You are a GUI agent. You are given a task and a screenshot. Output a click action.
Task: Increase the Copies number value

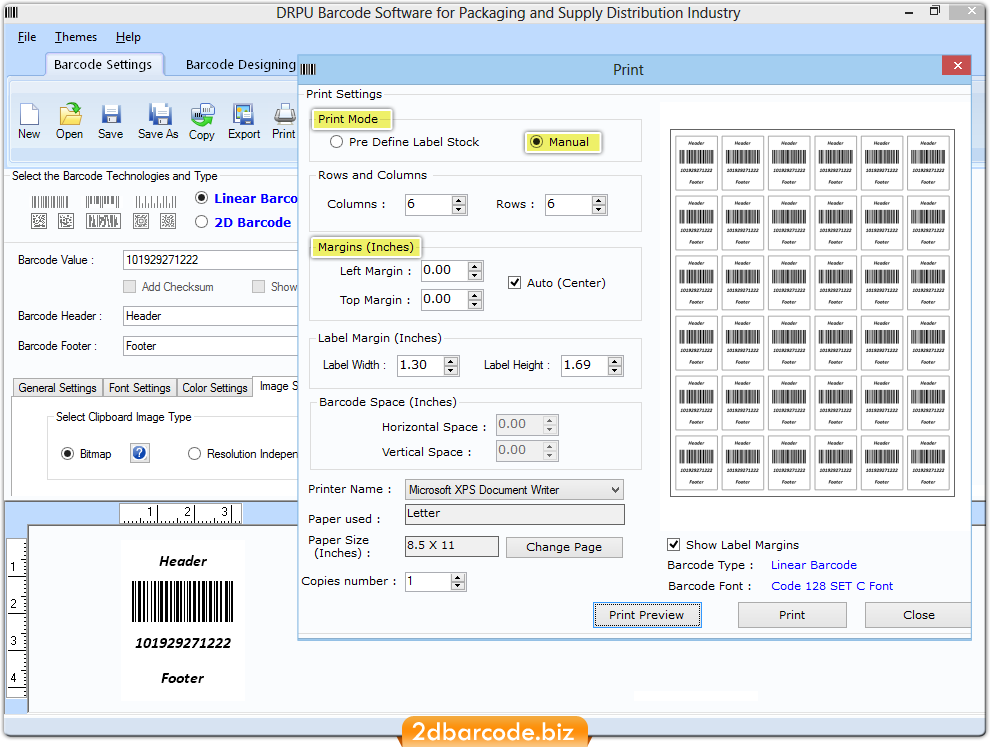pos(458,577)
